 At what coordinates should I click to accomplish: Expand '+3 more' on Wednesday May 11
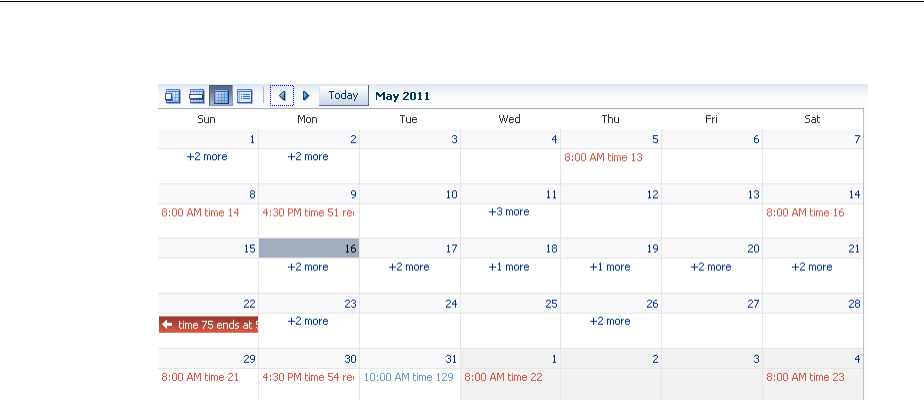509,212
